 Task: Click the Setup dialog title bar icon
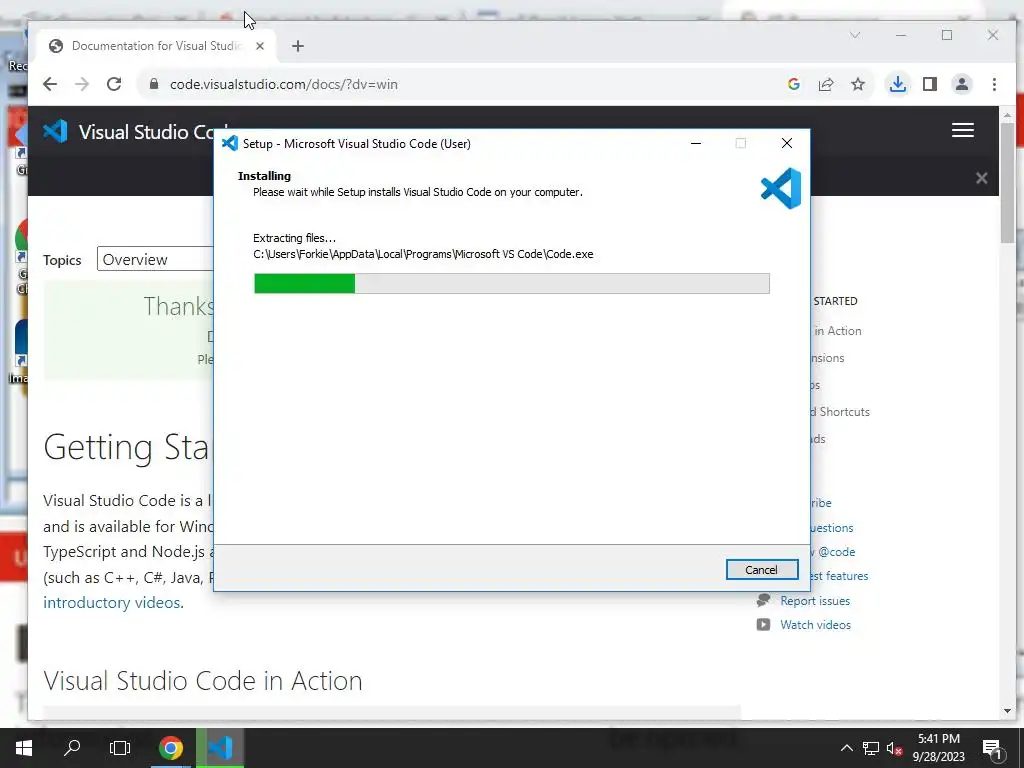230,143
